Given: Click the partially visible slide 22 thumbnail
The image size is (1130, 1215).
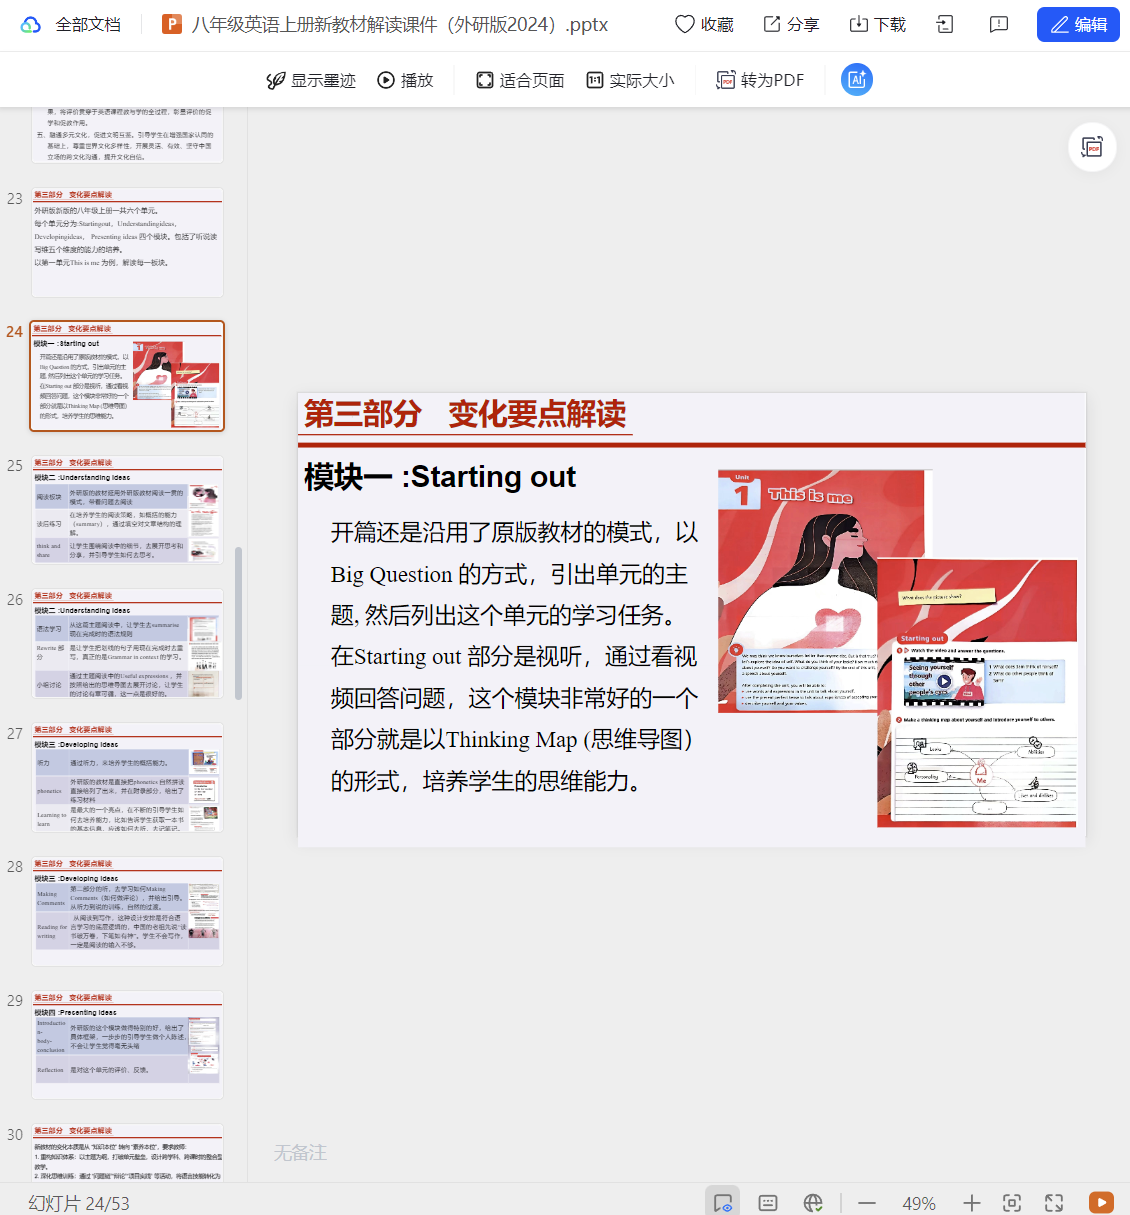Looking at the screenshot, I should [127, 135].
